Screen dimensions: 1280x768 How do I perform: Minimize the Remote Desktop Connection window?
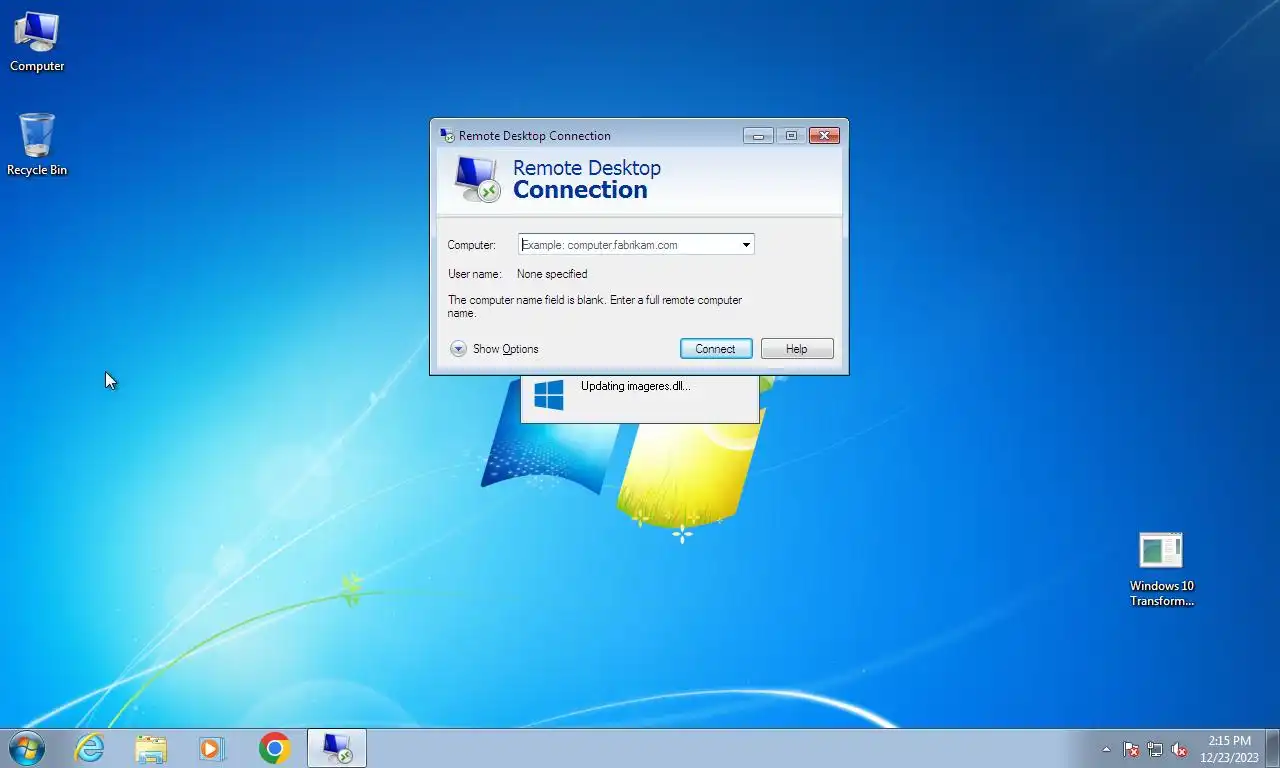758,135
